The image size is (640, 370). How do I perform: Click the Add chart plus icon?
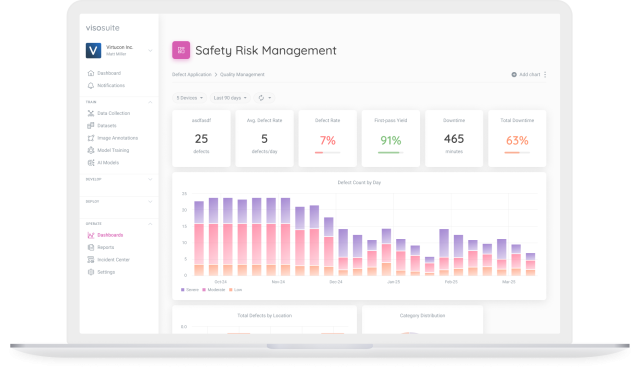514,74
